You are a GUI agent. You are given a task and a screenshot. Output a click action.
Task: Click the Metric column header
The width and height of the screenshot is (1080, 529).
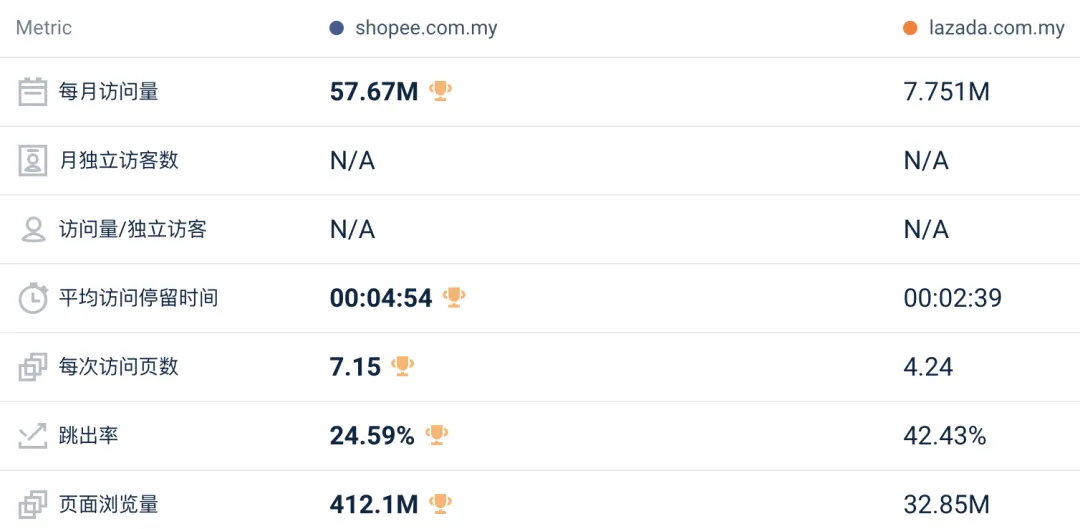point(44,28)
